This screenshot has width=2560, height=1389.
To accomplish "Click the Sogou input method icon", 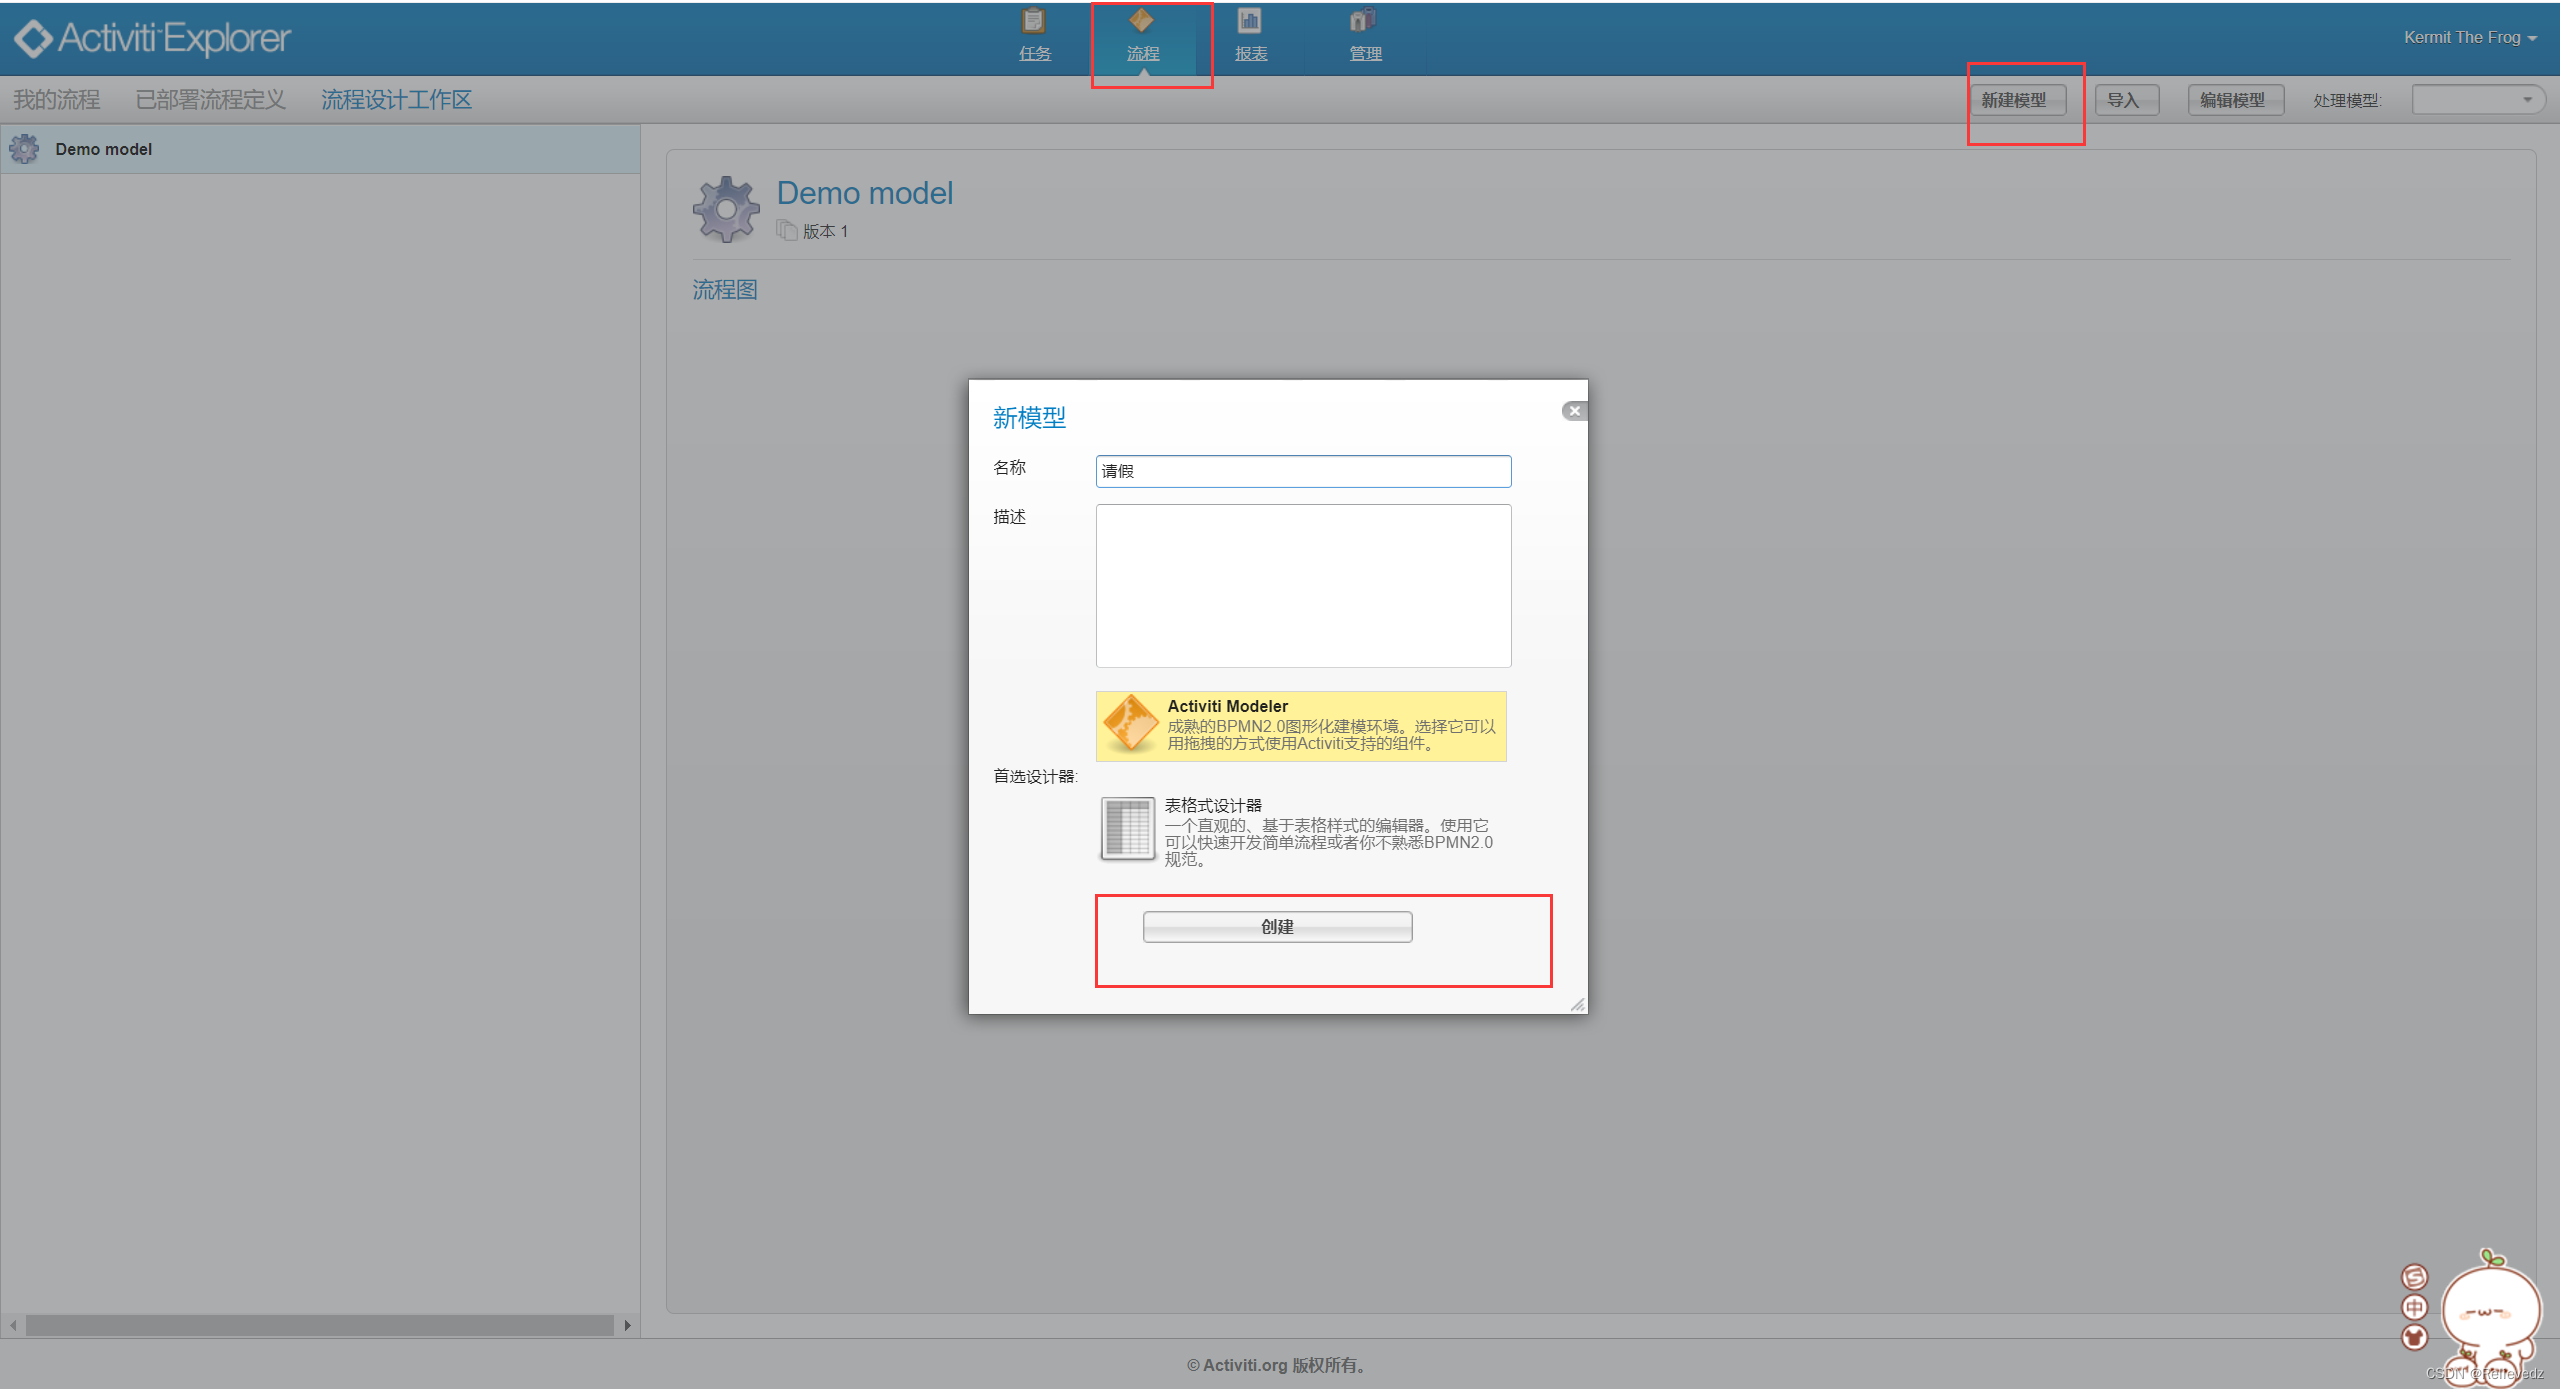I will [x=2414, y=1277].
